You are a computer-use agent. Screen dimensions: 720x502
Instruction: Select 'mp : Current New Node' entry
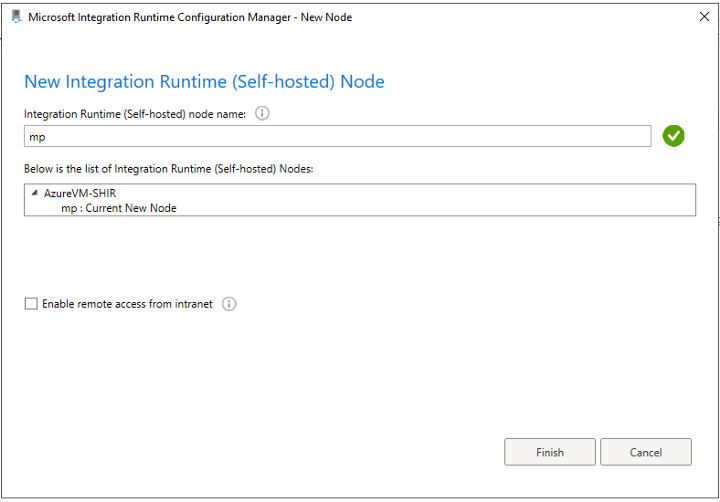[x=118, y=208]
